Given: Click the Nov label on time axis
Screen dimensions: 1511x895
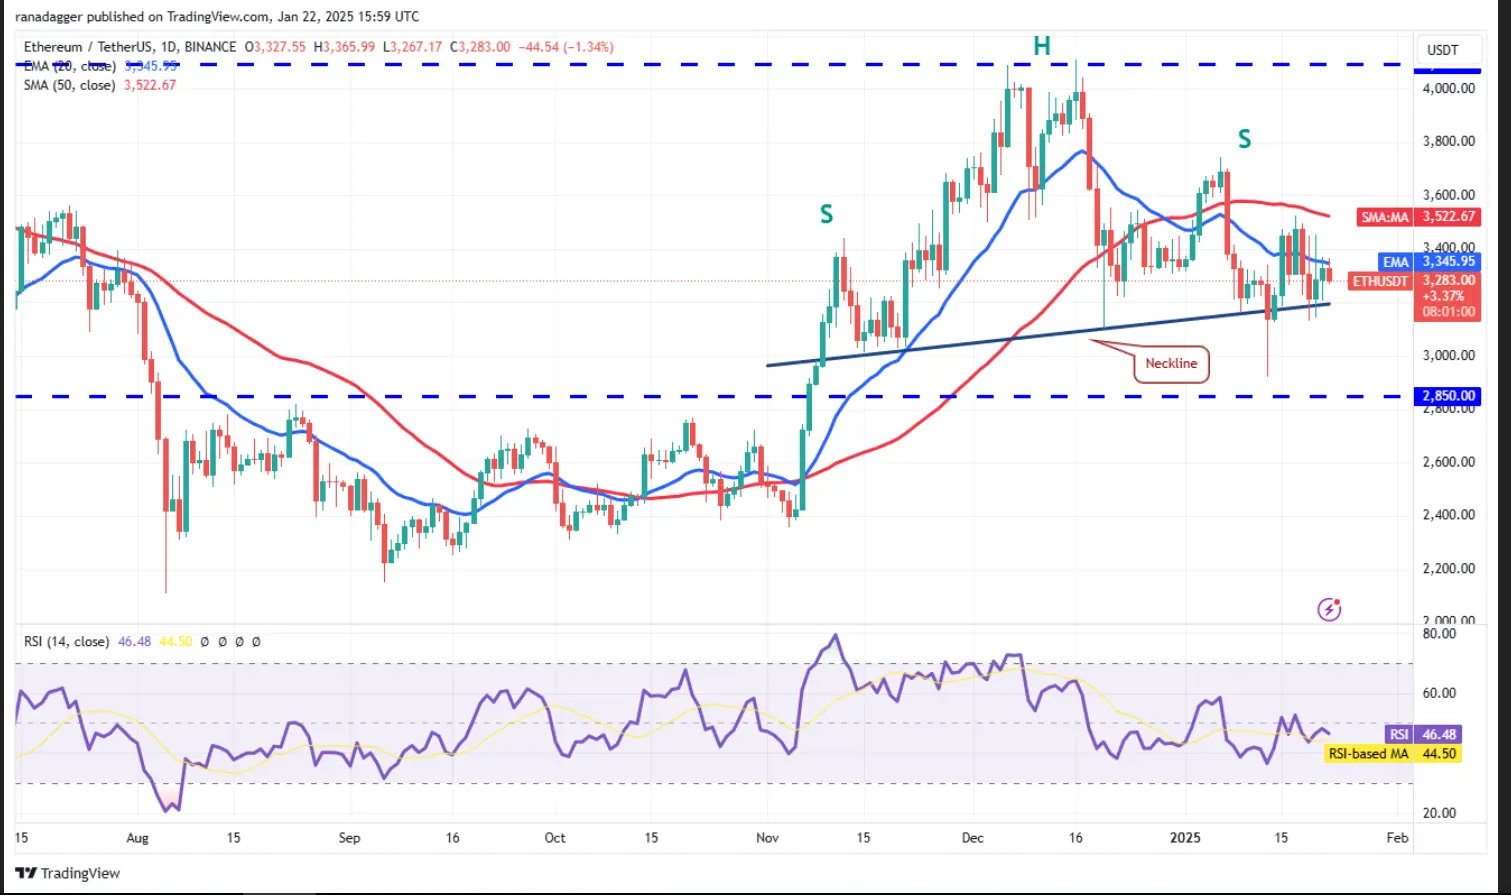Looking at the screenshot, I should tap(767, 838).
